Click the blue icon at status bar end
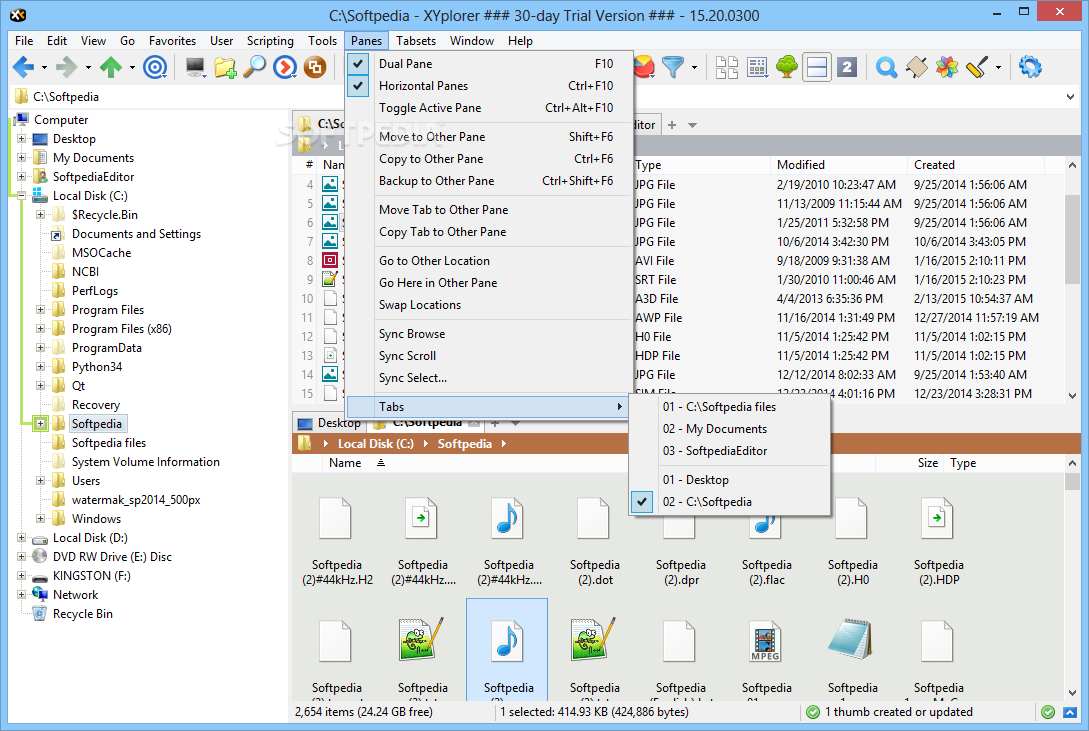 [x=1070, y=712]
